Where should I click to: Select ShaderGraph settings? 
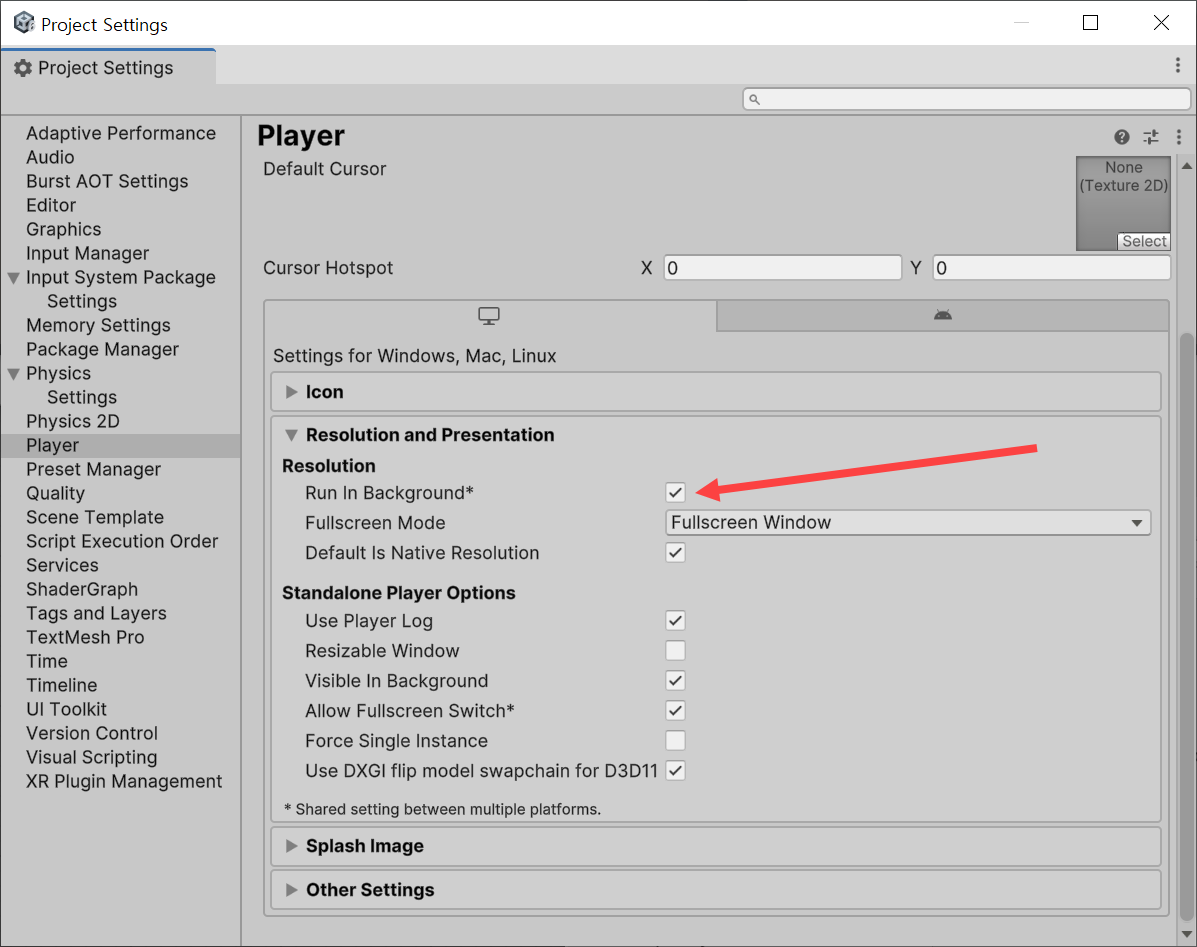pyautogui.click(x=82, y=590)
